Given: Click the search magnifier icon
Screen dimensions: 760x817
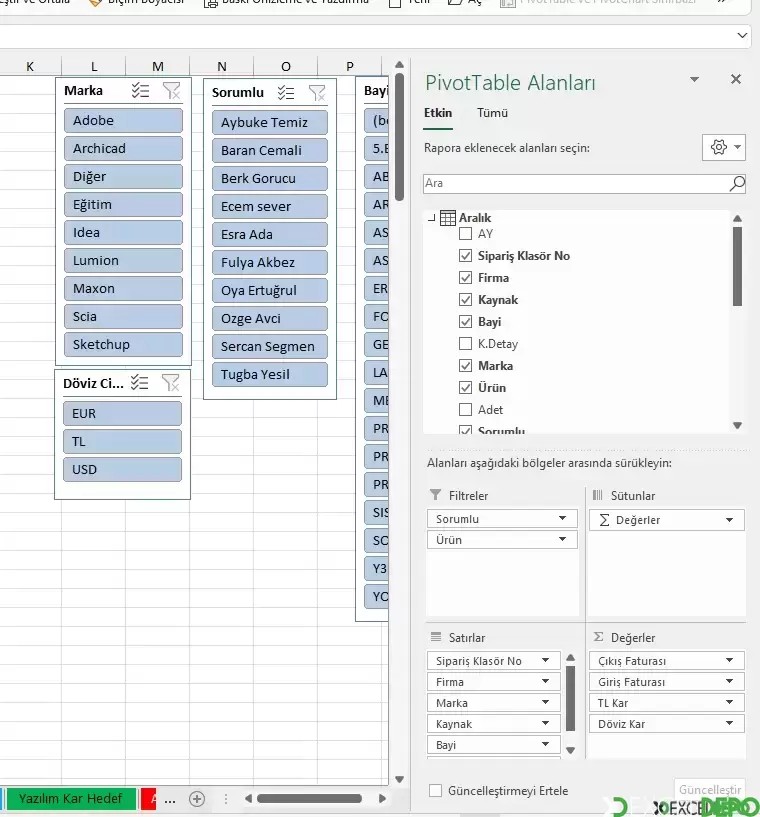Looking at the screenshot, I should coord(737,183).
